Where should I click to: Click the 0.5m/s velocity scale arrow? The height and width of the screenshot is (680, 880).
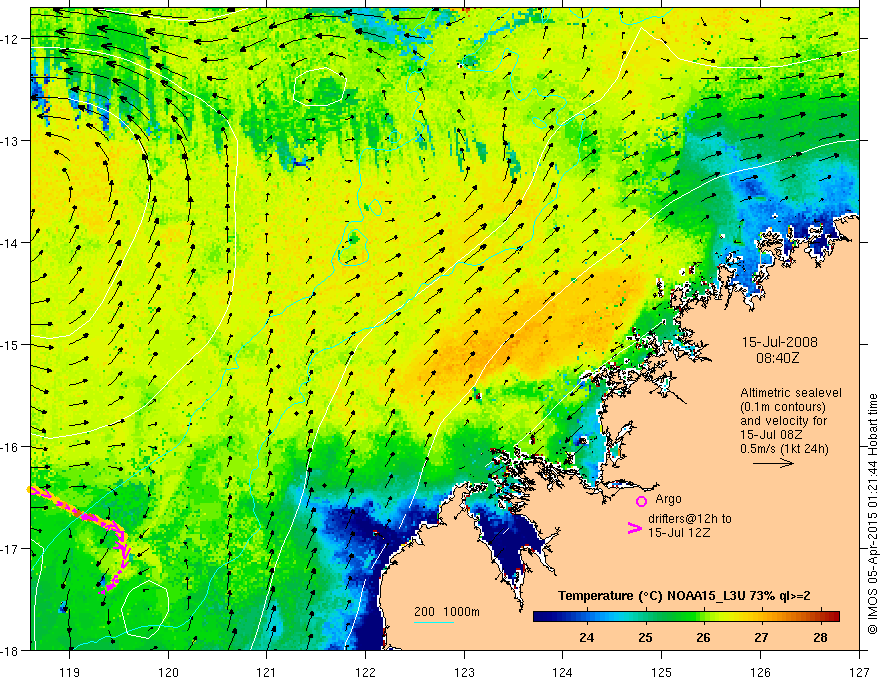point(773,463)
